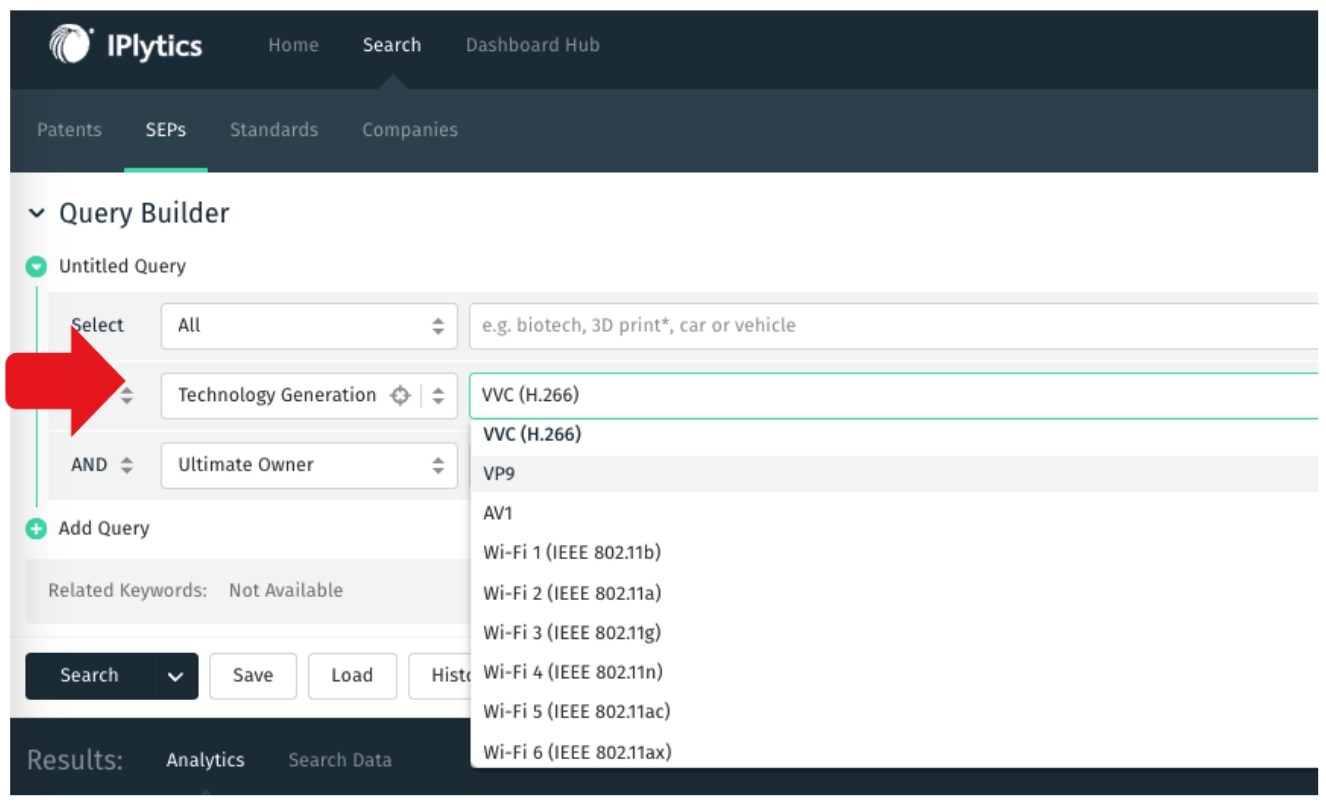
Task: Switch to the Analytics results tab
Action: (206, 761)
